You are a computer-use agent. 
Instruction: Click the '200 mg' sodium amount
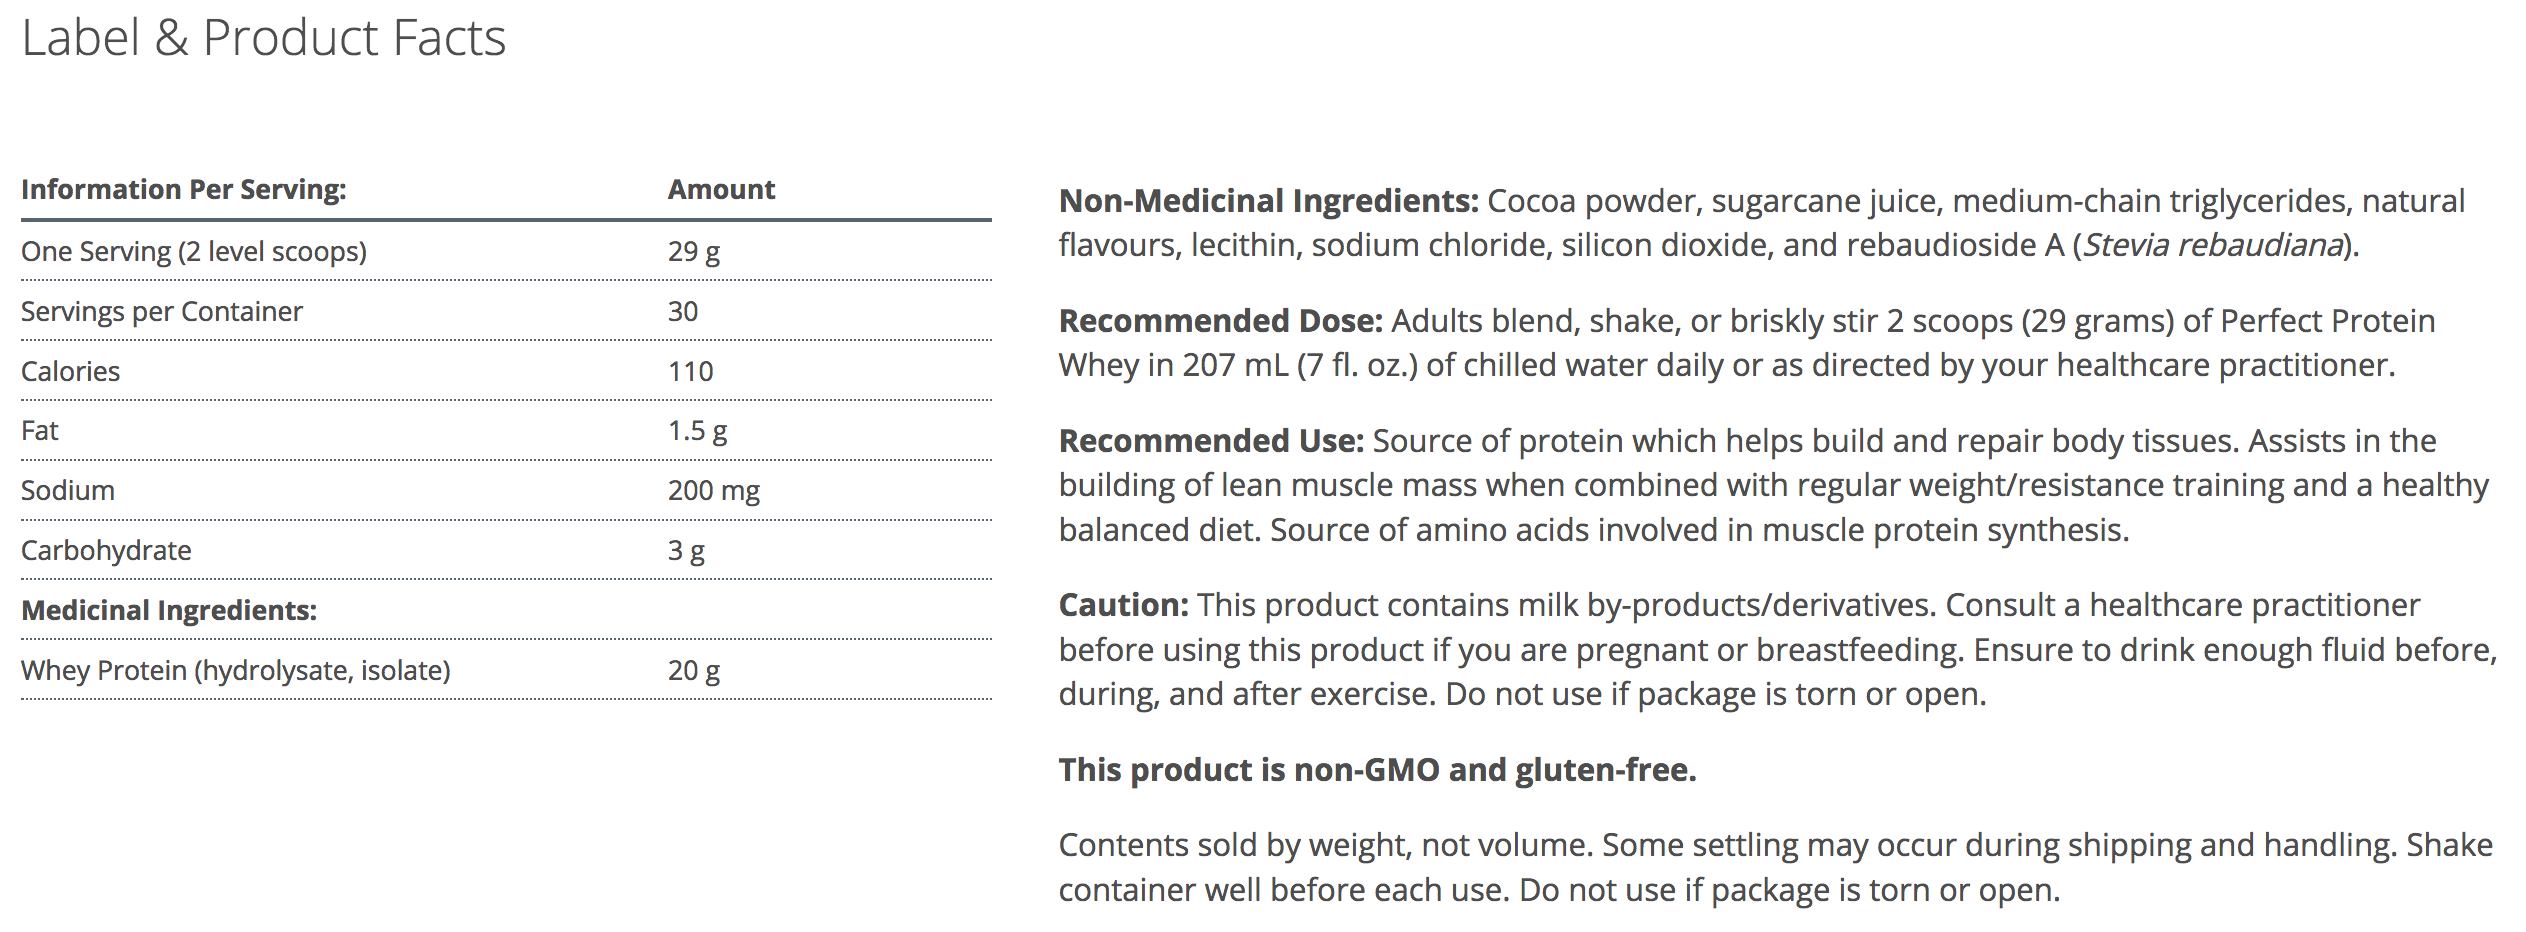tap(713, 490)
